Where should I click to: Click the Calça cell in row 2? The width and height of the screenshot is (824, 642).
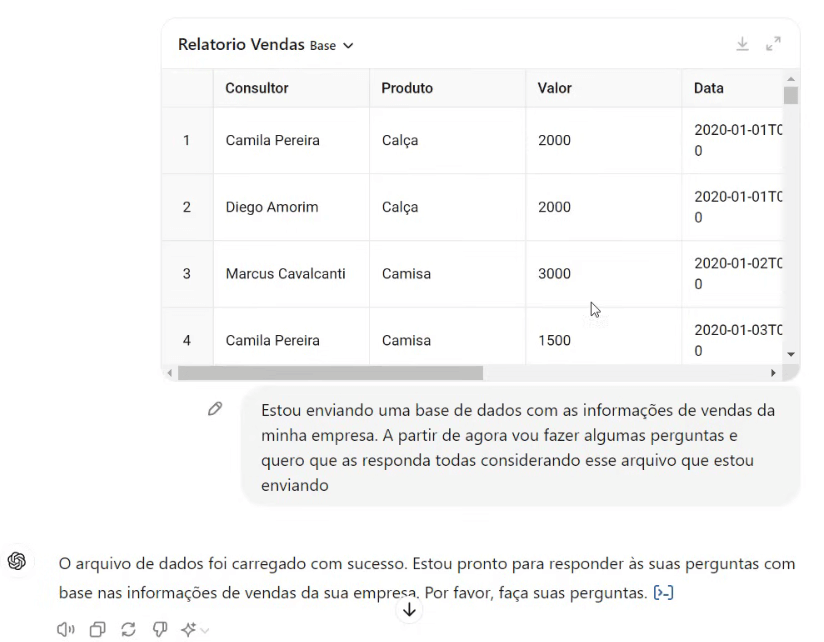447,207
